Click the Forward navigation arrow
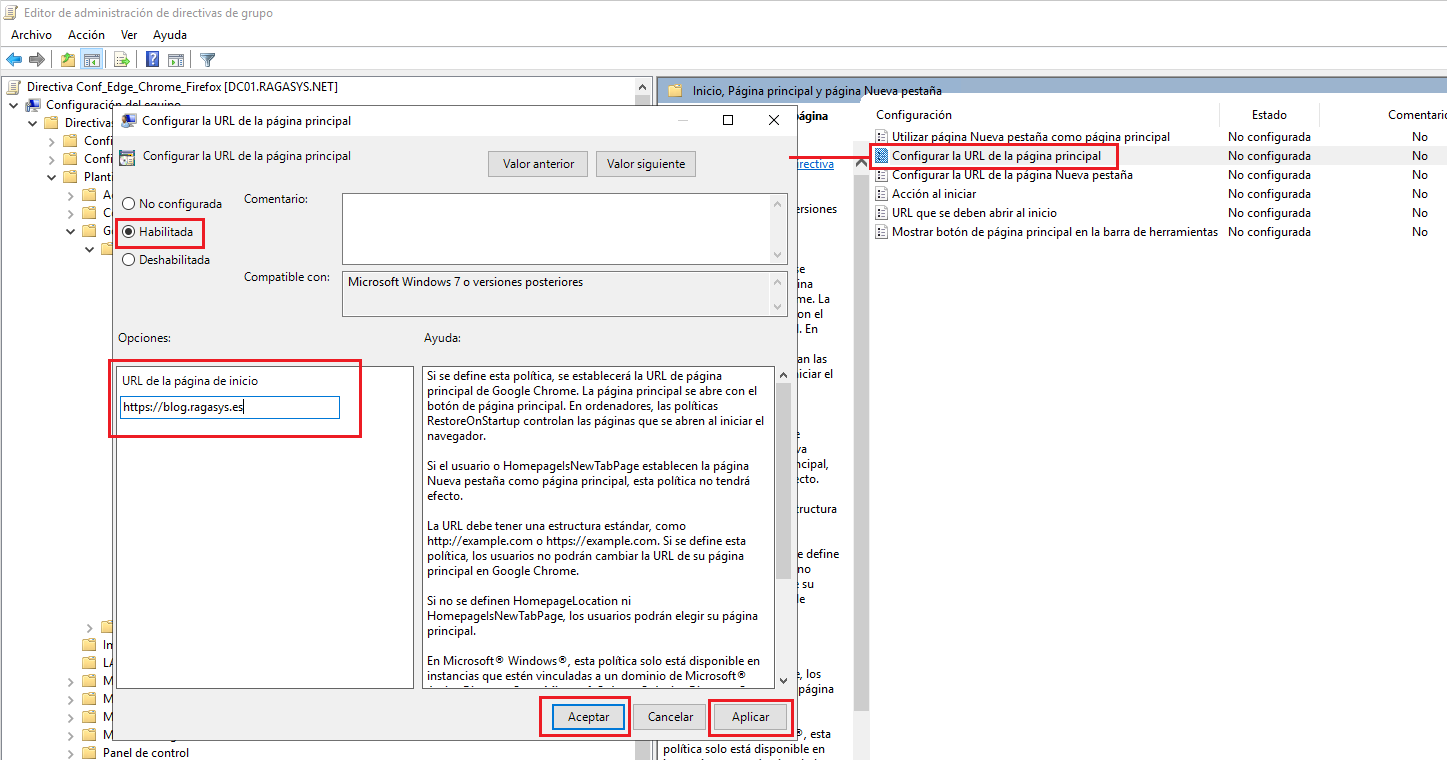The image size is (1447, 760). point(35,59)
